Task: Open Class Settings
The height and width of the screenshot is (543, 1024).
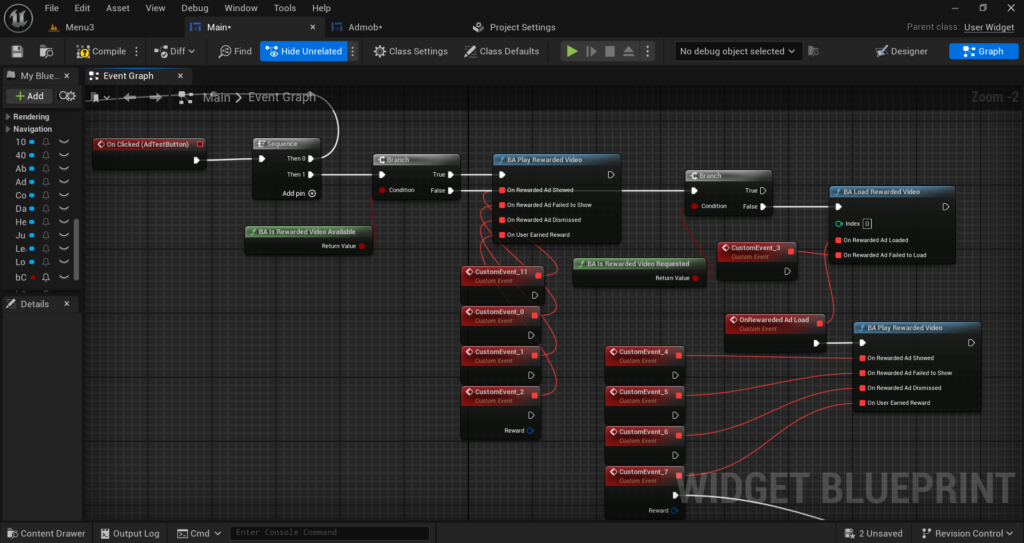Action: (411, 51)
